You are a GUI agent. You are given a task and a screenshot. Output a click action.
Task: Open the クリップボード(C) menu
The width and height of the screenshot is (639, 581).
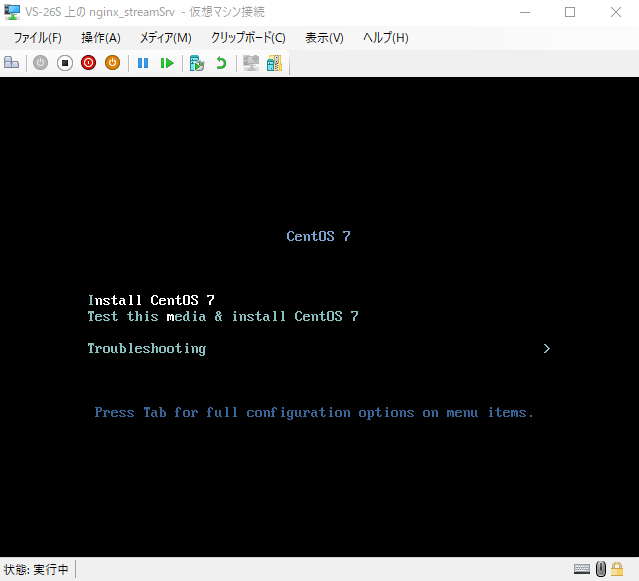[247, 38]
